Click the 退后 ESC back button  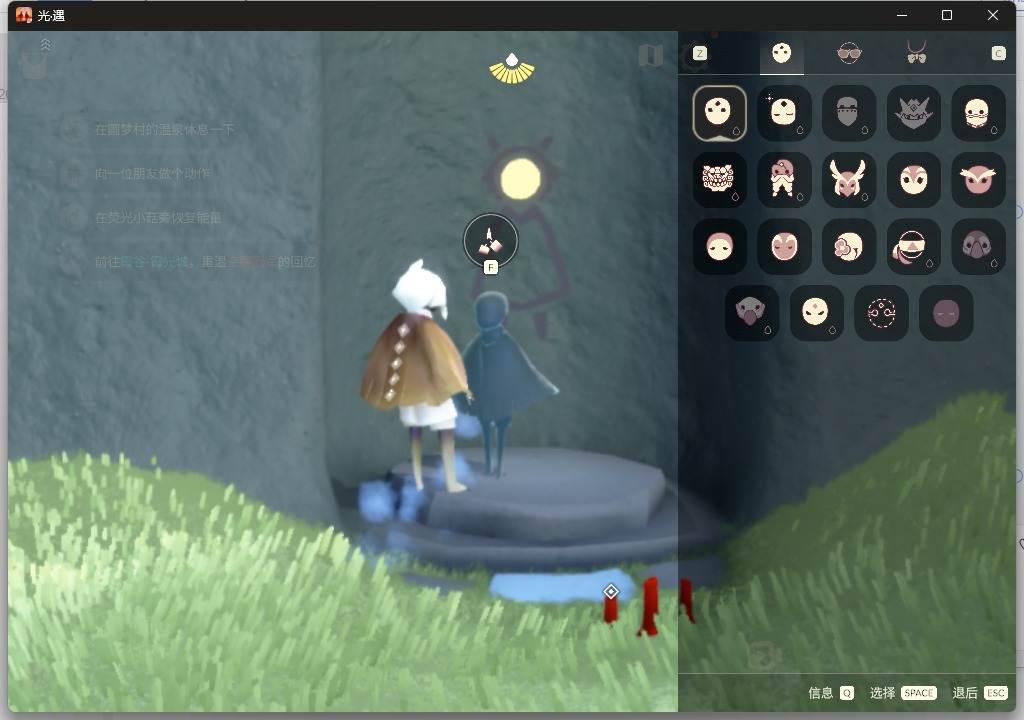980,693
